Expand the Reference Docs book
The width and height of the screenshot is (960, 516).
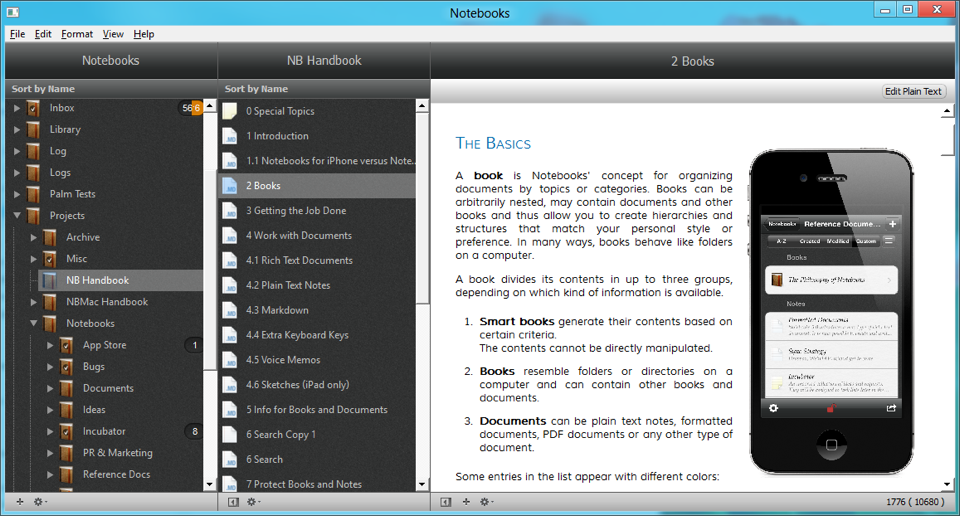50,474
